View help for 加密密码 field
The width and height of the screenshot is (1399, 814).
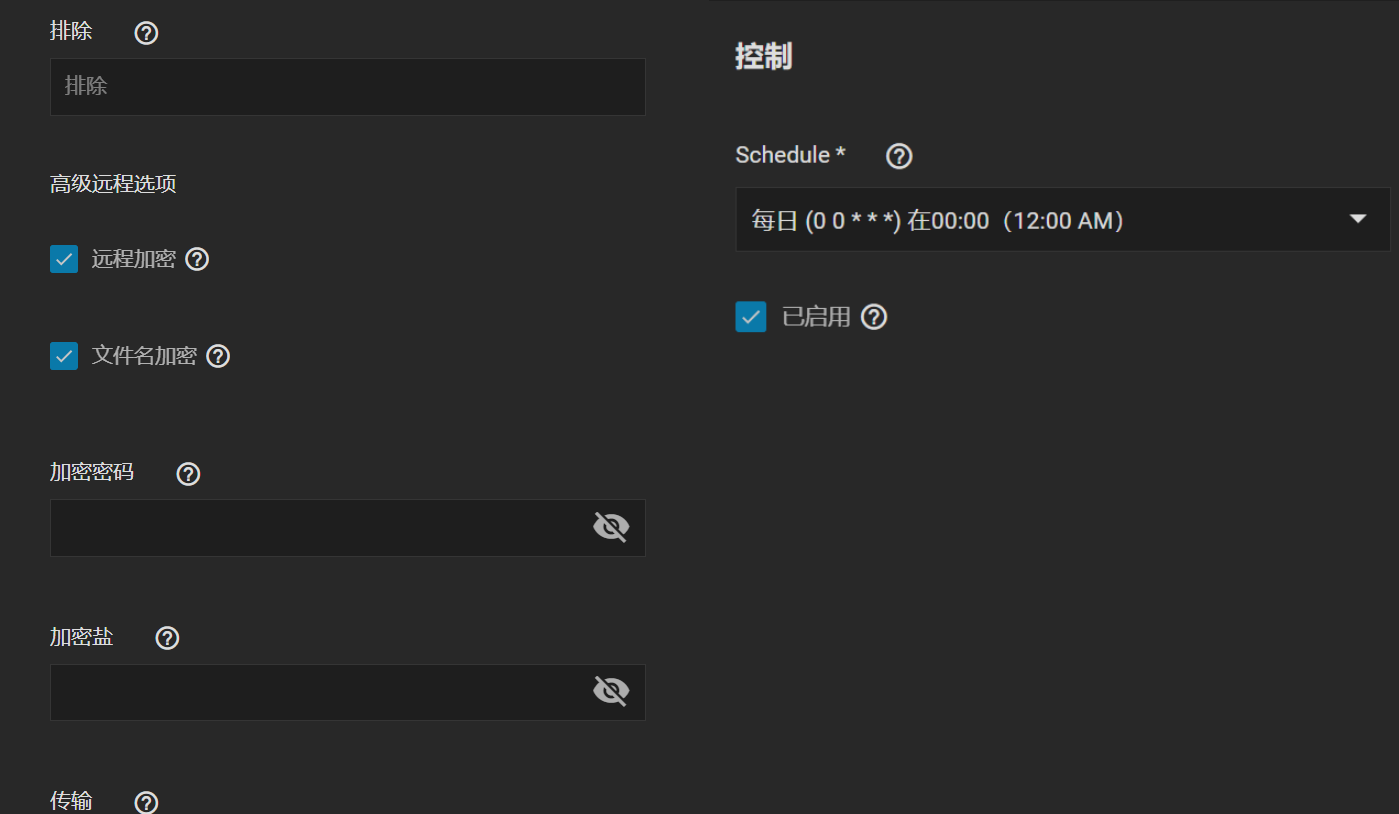click(x=188, y=474)
